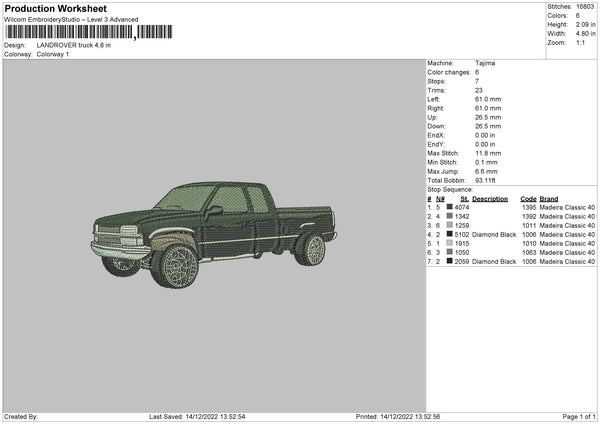Click the 'Page 1 of 1' footer text
Viewport: 600px width, 424px height.
(579, 416)
